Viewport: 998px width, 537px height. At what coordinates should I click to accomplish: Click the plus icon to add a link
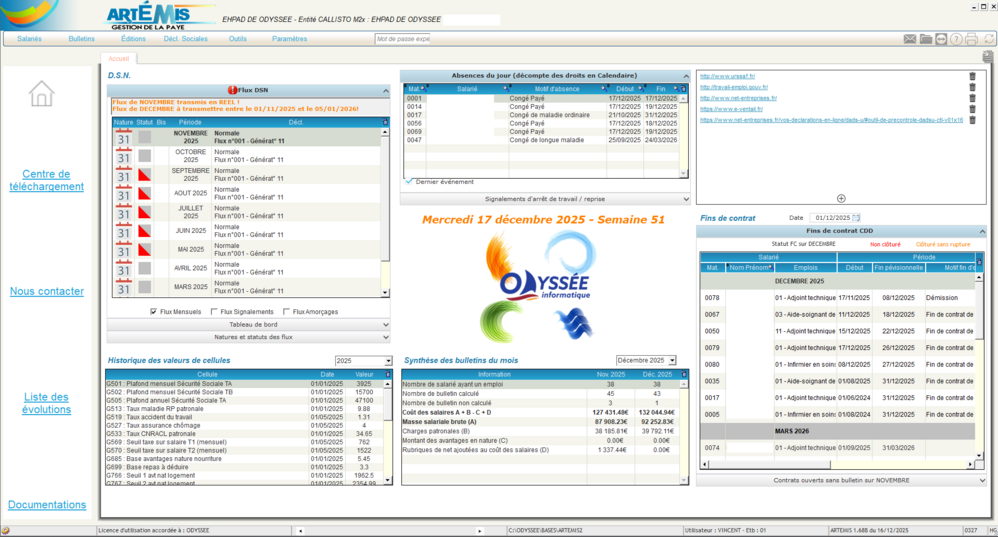[x=841, y=199]
